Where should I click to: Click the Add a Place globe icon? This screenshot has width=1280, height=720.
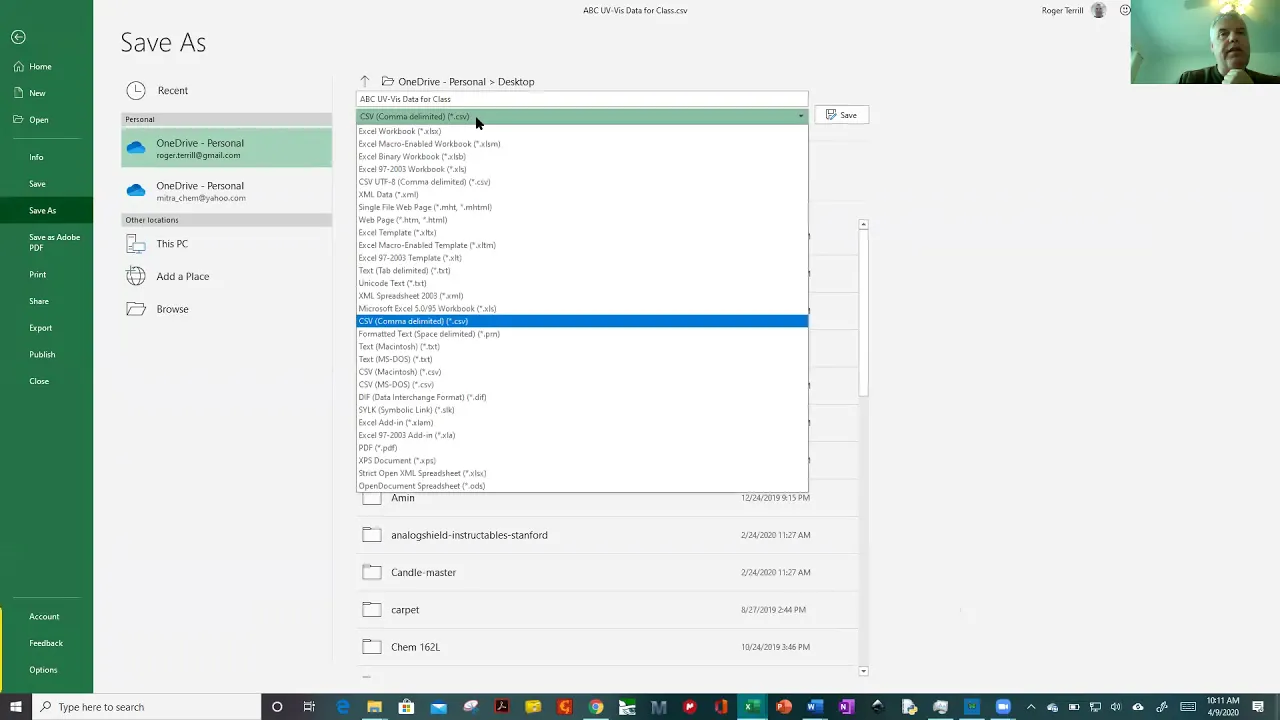136,276
